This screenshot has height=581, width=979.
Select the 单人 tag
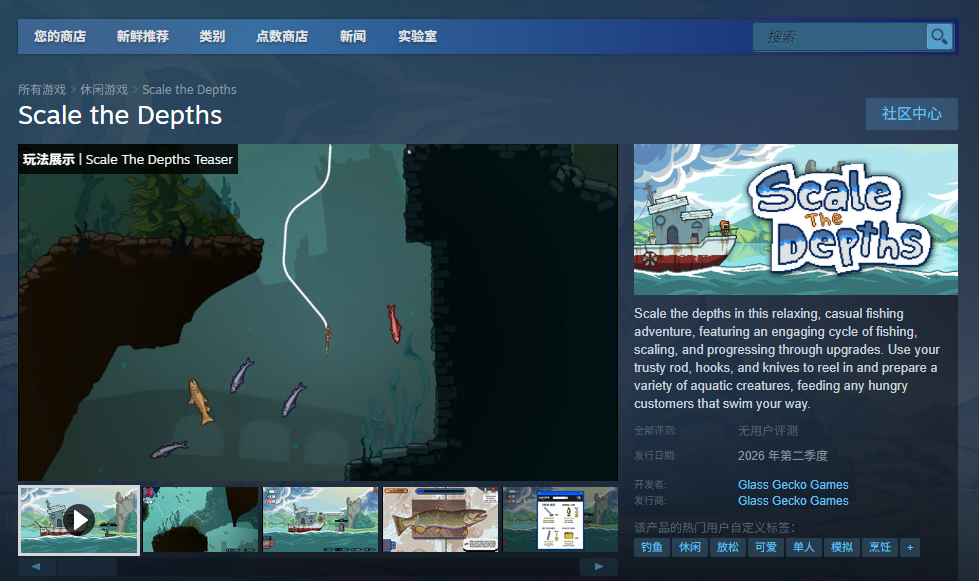[x=804, y=547]
